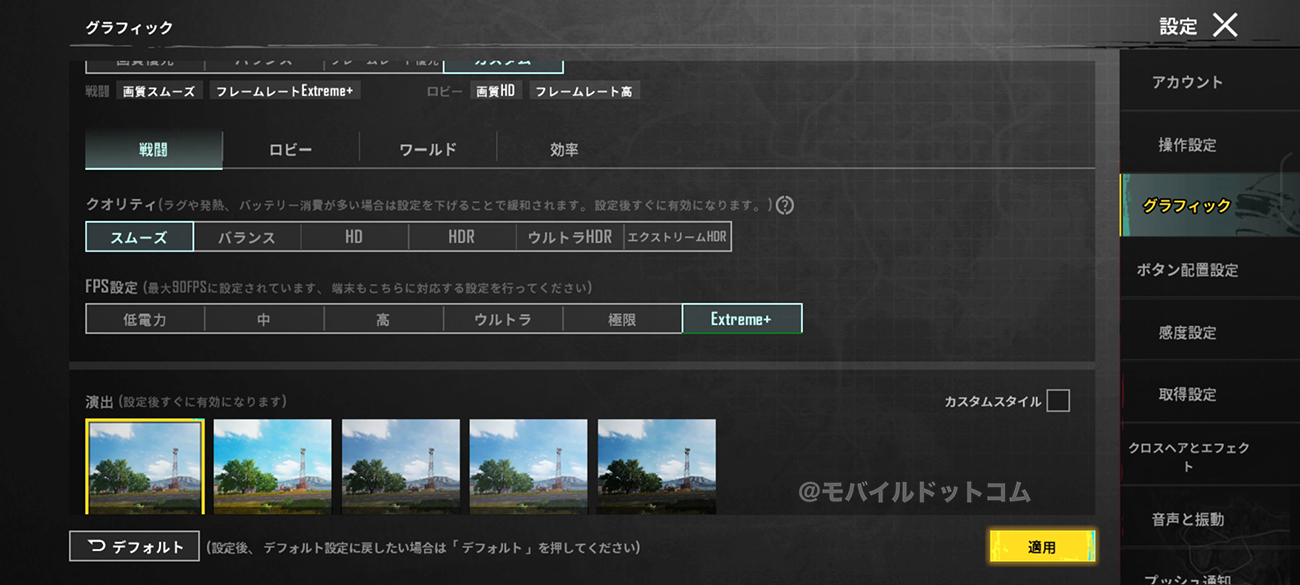1300x585 pixels.
Task: Select the first yellow-outlined style thumbnail
Action: (145, 467)
